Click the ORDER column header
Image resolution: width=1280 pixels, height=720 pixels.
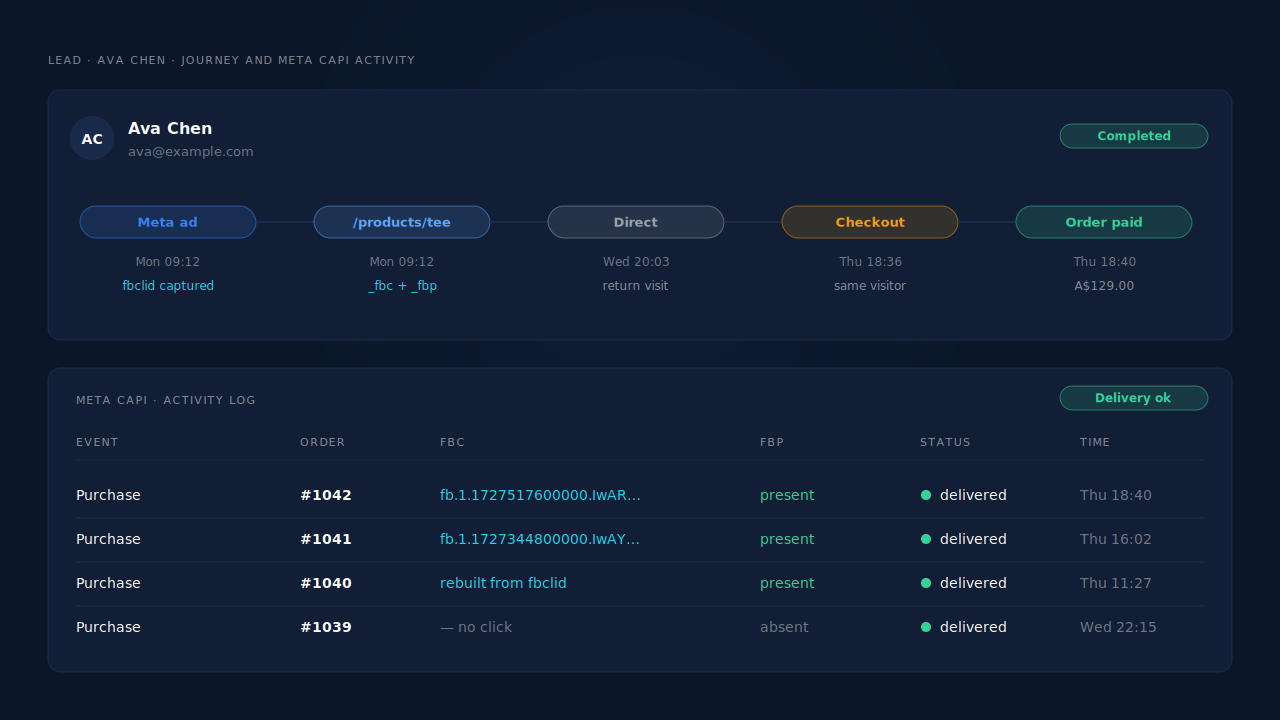tap(322, 442)
